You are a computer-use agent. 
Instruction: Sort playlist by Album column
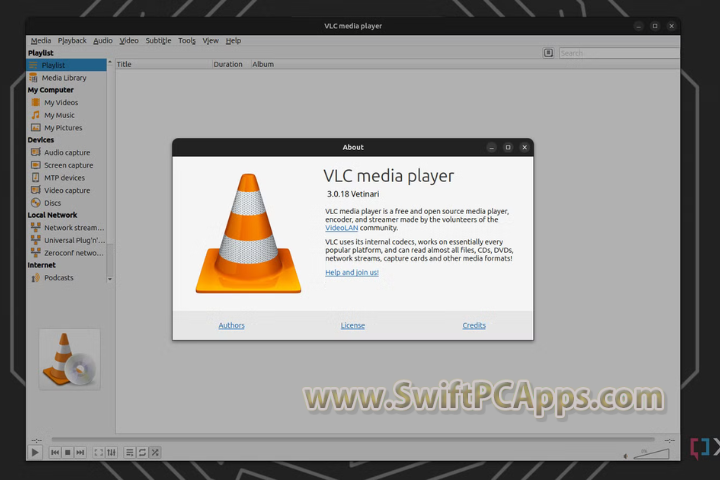pyautogui.click(x=465, y=64)
